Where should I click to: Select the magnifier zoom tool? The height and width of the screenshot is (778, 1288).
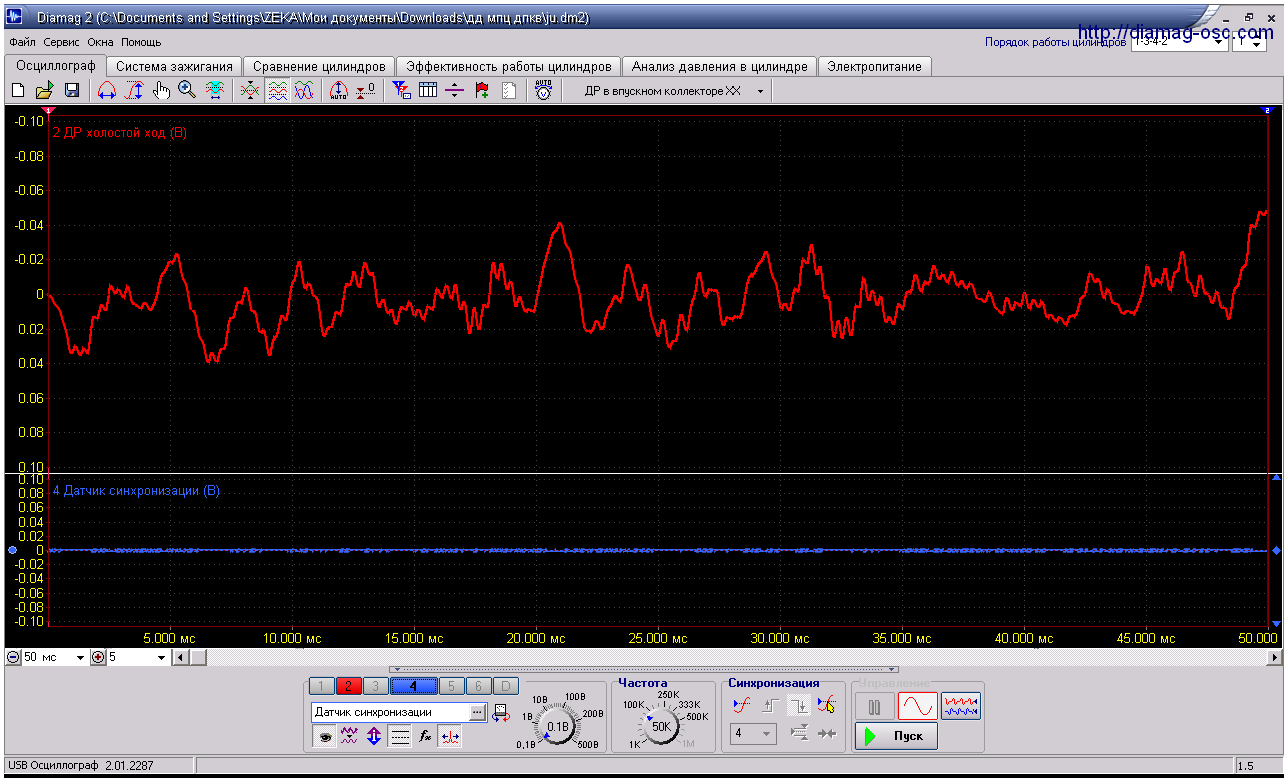click(187, 91)
